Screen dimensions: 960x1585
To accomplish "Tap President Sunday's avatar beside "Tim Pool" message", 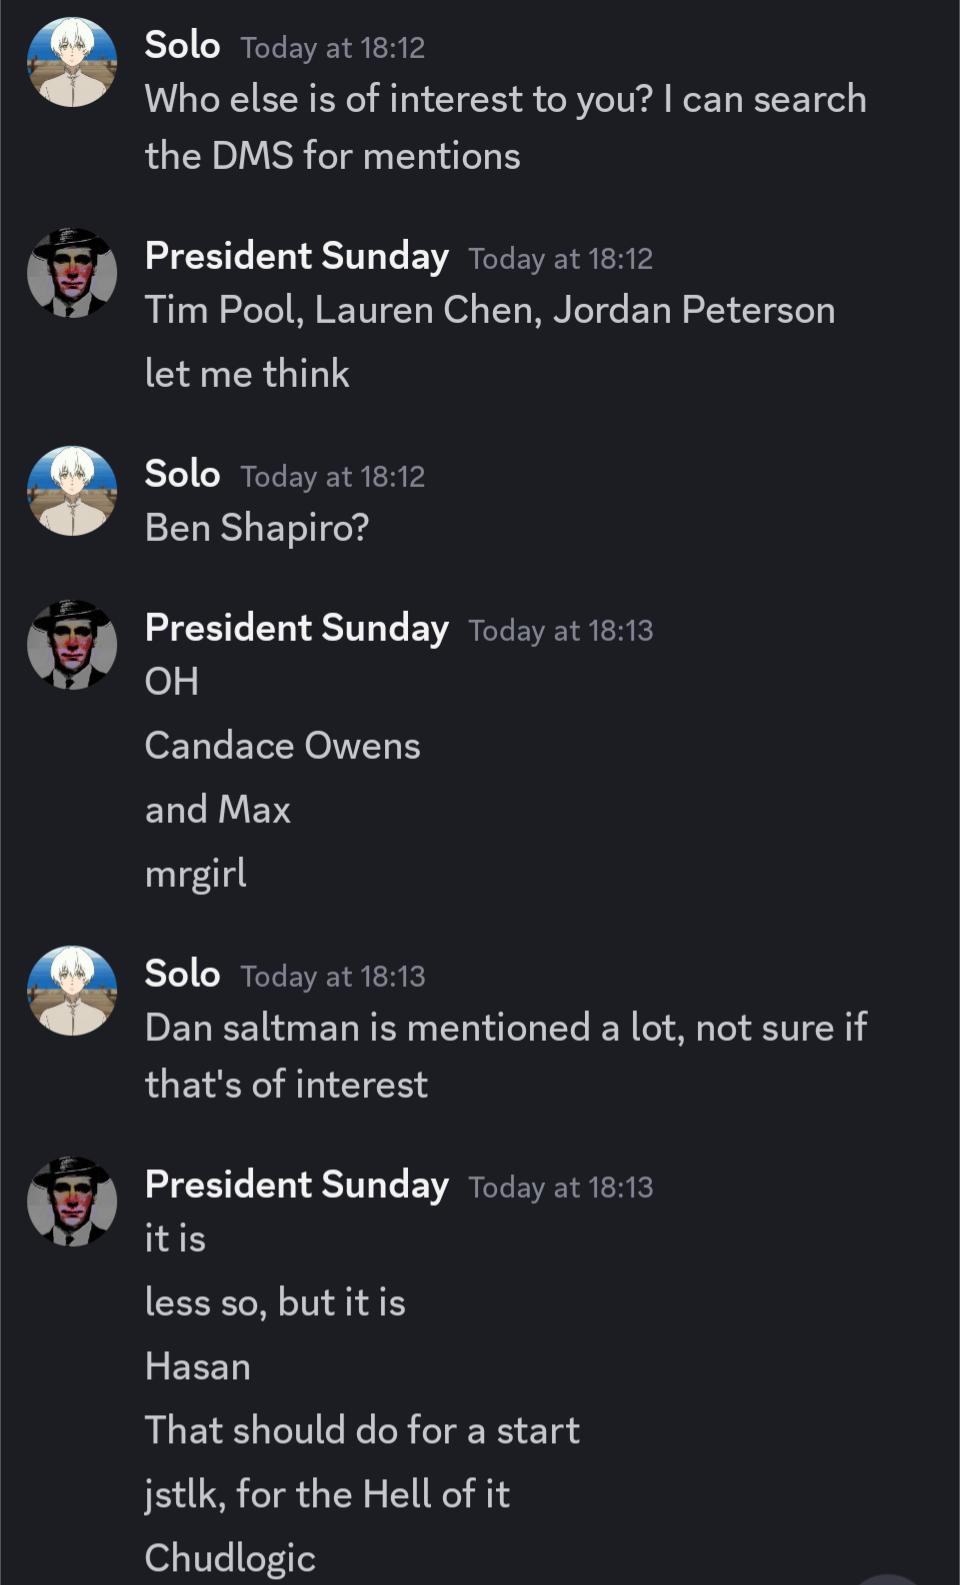I will (71, 273).
